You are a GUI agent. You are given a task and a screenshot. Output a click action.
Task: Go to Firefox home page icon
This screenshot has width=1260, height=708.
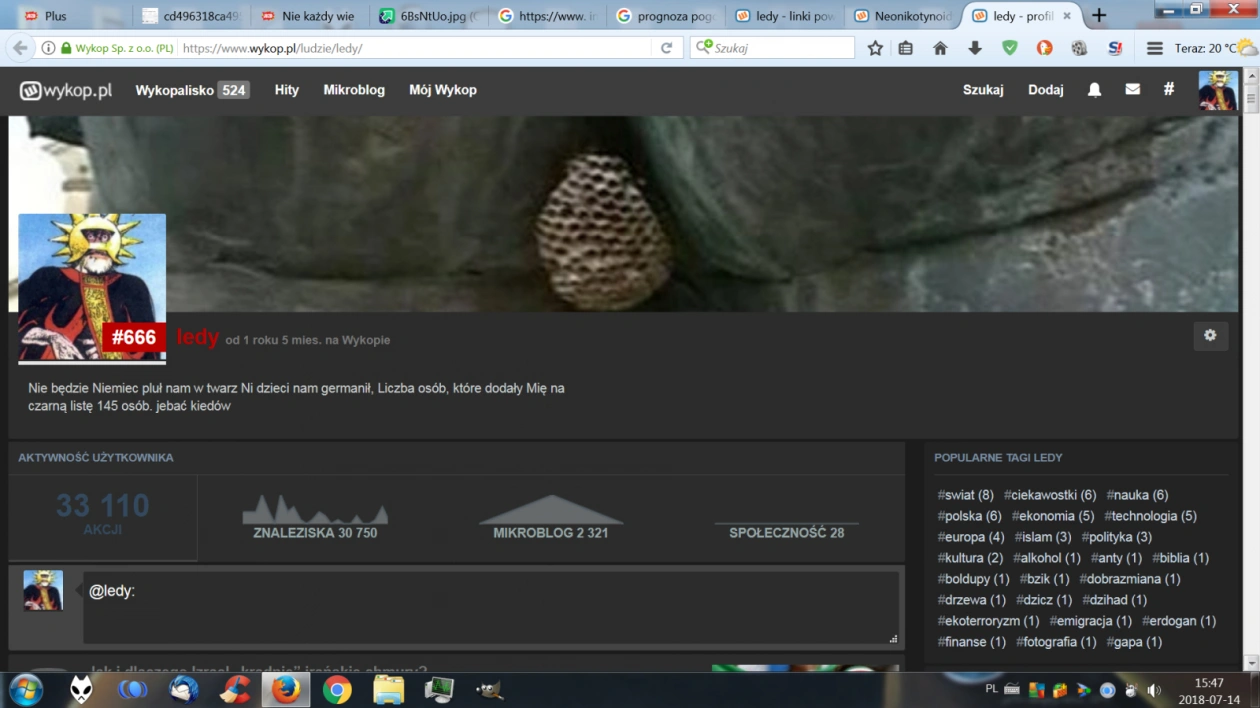[x=940, y=48]
